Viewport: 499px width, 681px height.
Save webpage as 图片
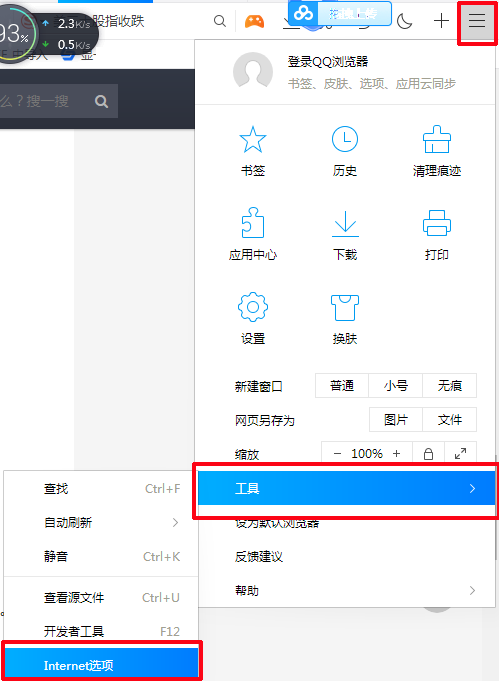click(396, 420)
